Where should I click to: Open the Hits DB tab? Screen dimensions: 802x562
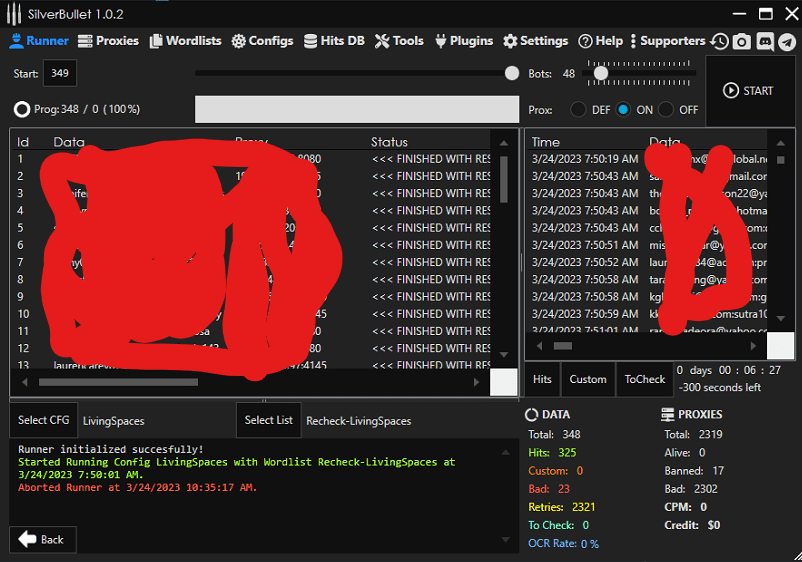click(x=334, y=41)
